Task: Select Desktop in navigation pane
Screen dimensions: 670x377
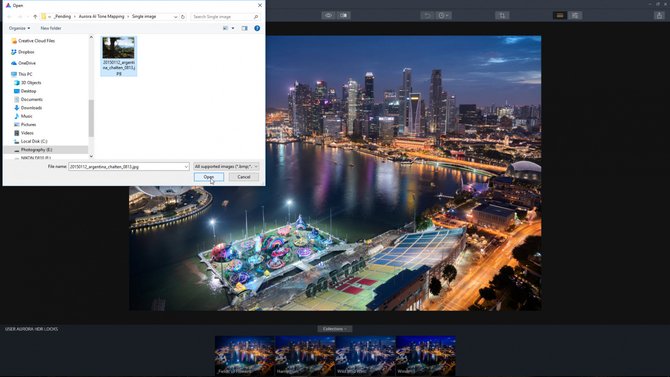Action: point(25,91)
